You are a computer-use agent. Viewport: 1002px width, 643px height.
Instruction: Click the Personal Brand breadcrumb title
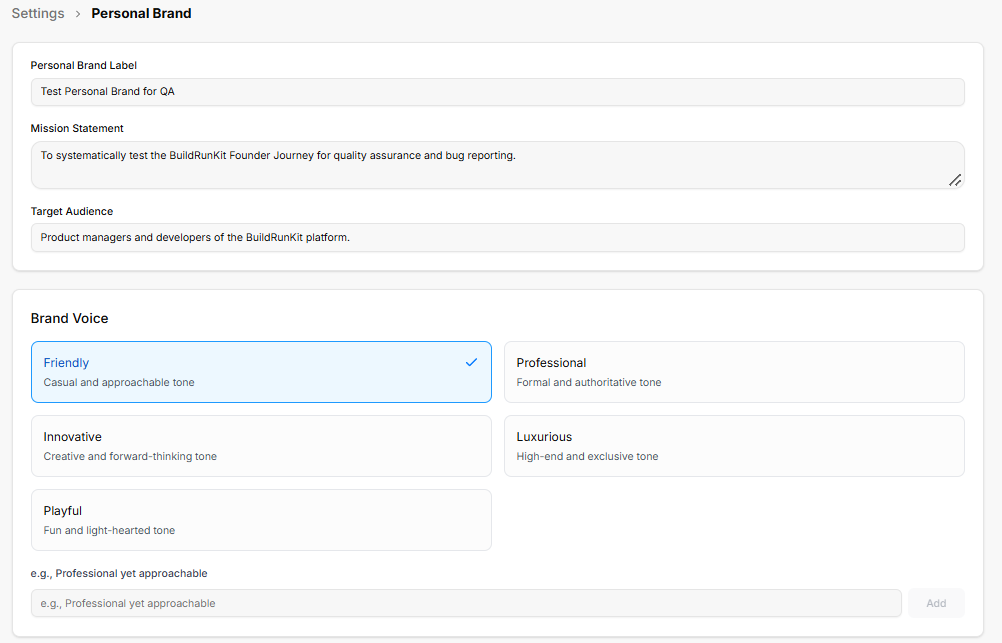141,13
